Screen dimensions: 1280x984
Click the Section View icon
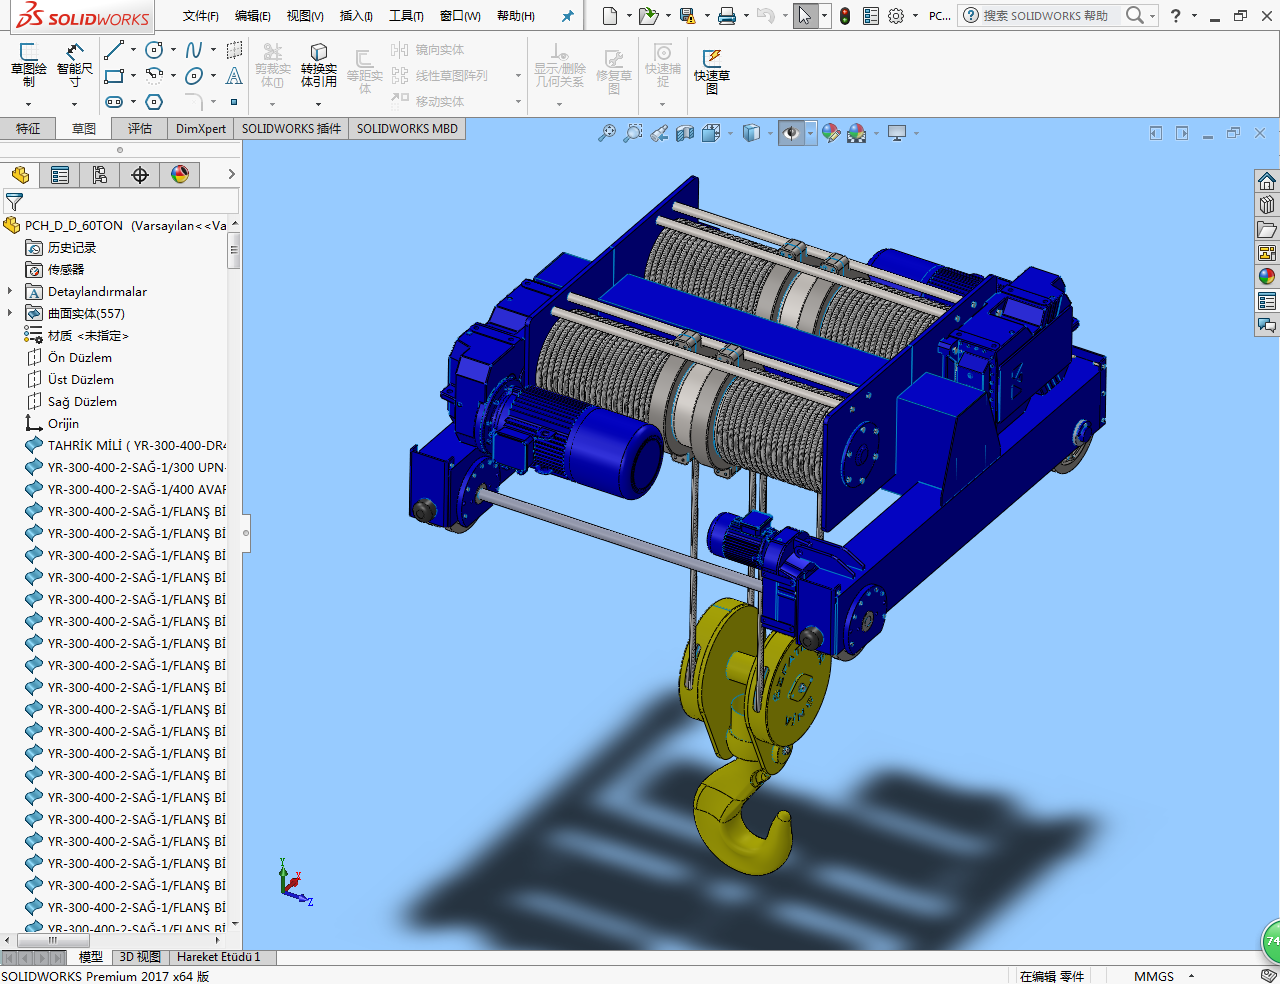click(x=685, y=133)
